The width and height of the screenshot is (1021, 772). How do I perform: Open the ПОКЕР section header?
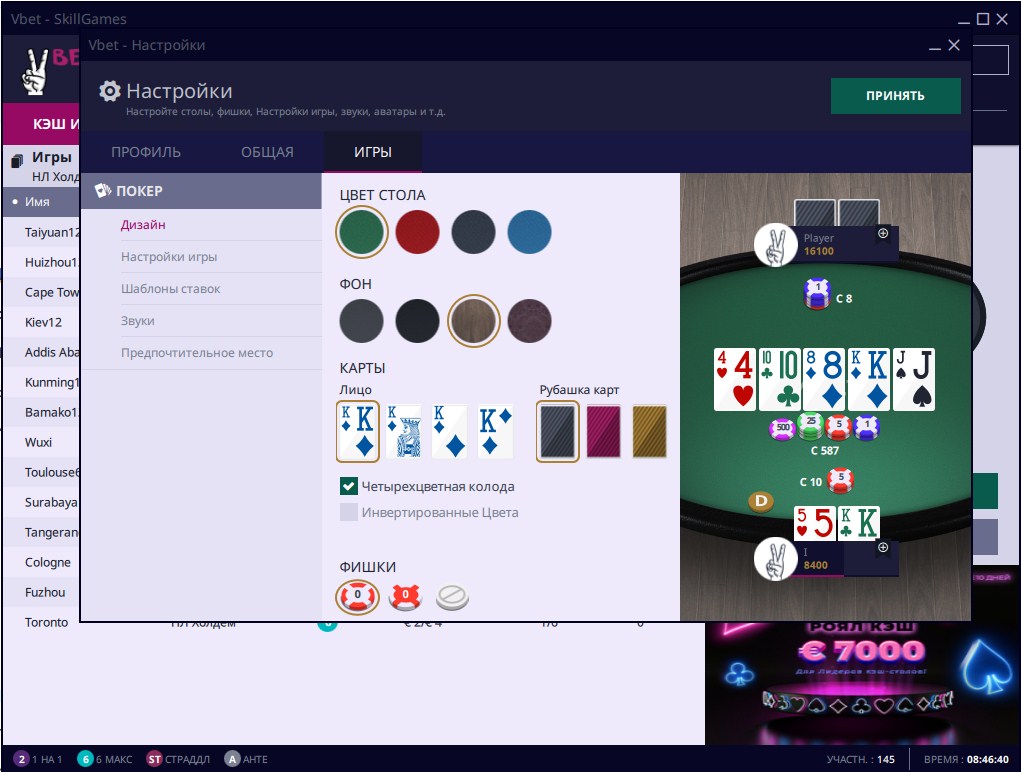[201, 191]
